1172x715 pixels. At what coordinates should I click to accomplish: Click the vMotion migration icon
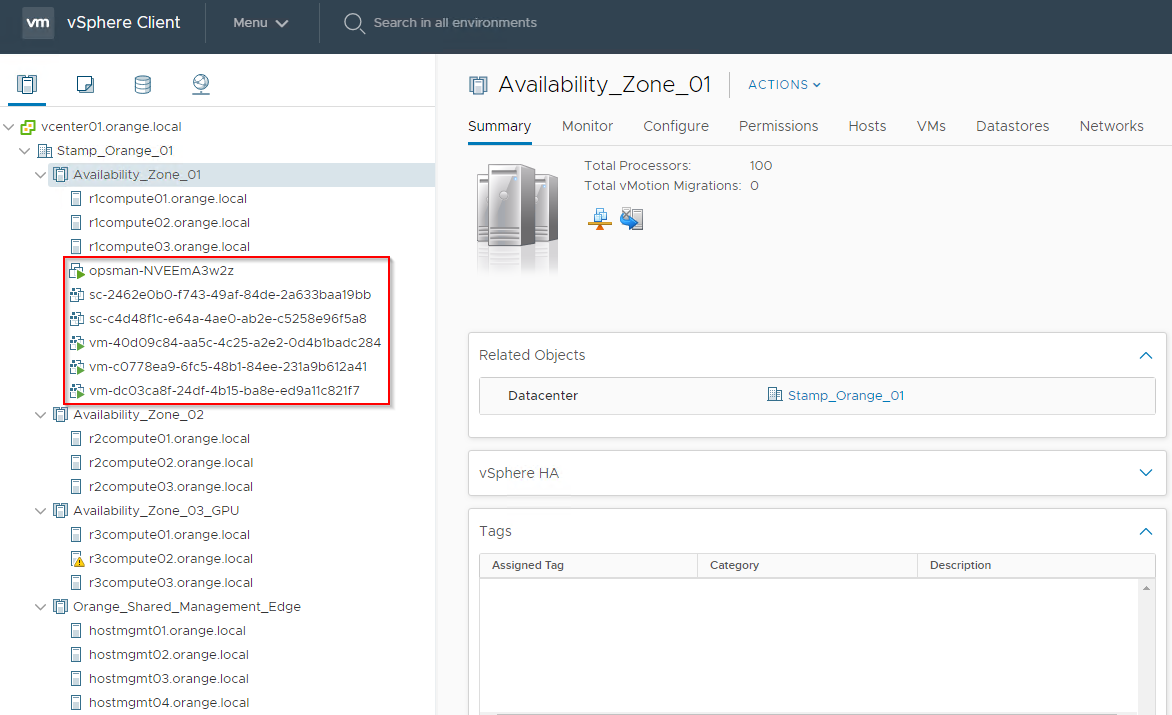pyautogui.click(x=631, y=218)
